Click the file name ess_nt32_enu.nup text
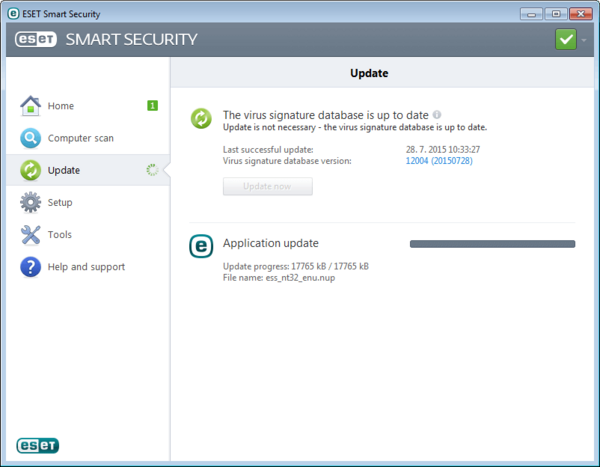Viewport: 600px width, 467px height. (300, 278)
